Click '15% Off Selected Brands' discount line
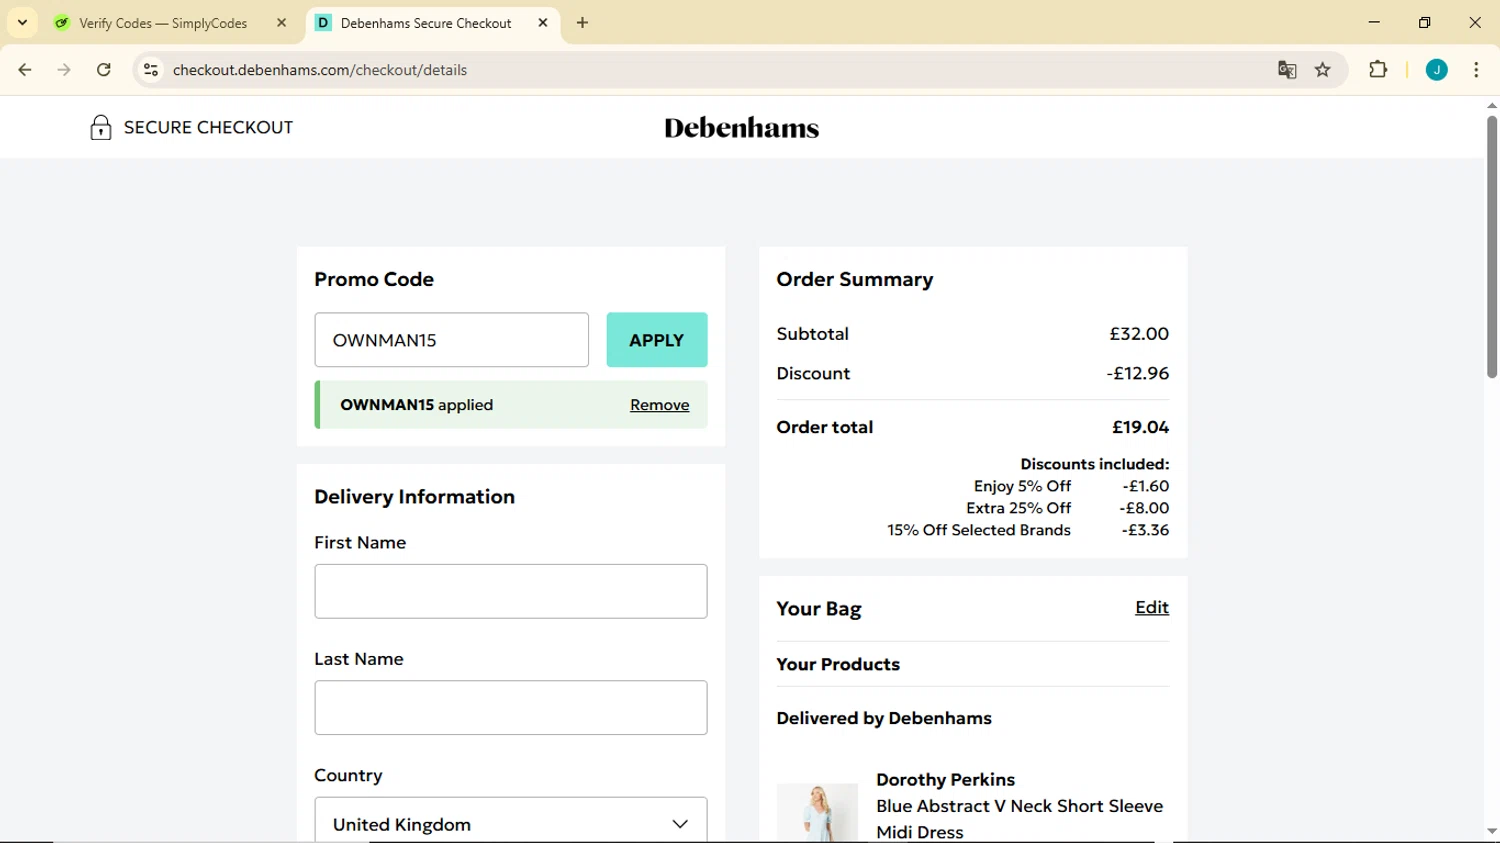Image resolution: width=1500 pixels, height=843 pixels. click(1028, 530)
